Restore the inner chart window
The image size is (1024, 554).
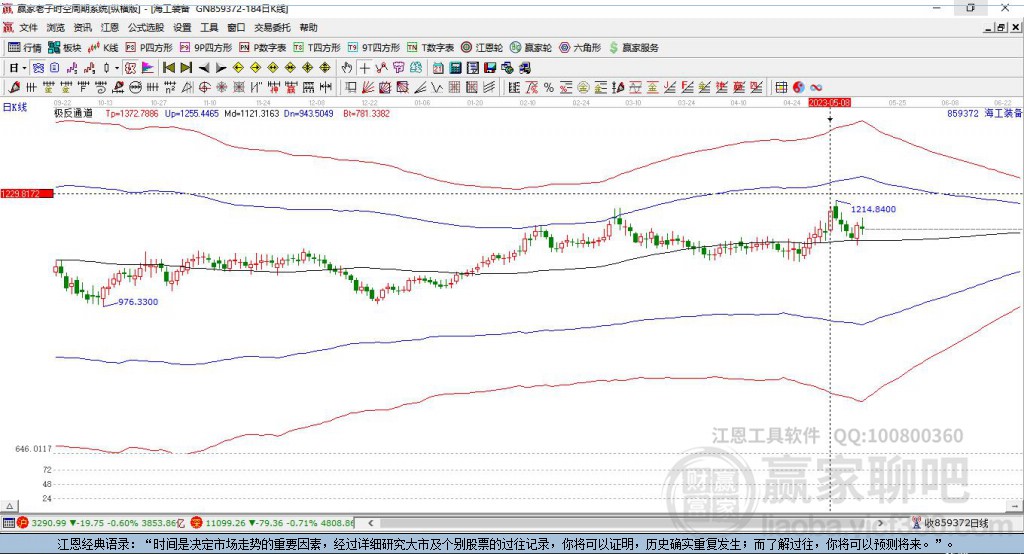1000,27
